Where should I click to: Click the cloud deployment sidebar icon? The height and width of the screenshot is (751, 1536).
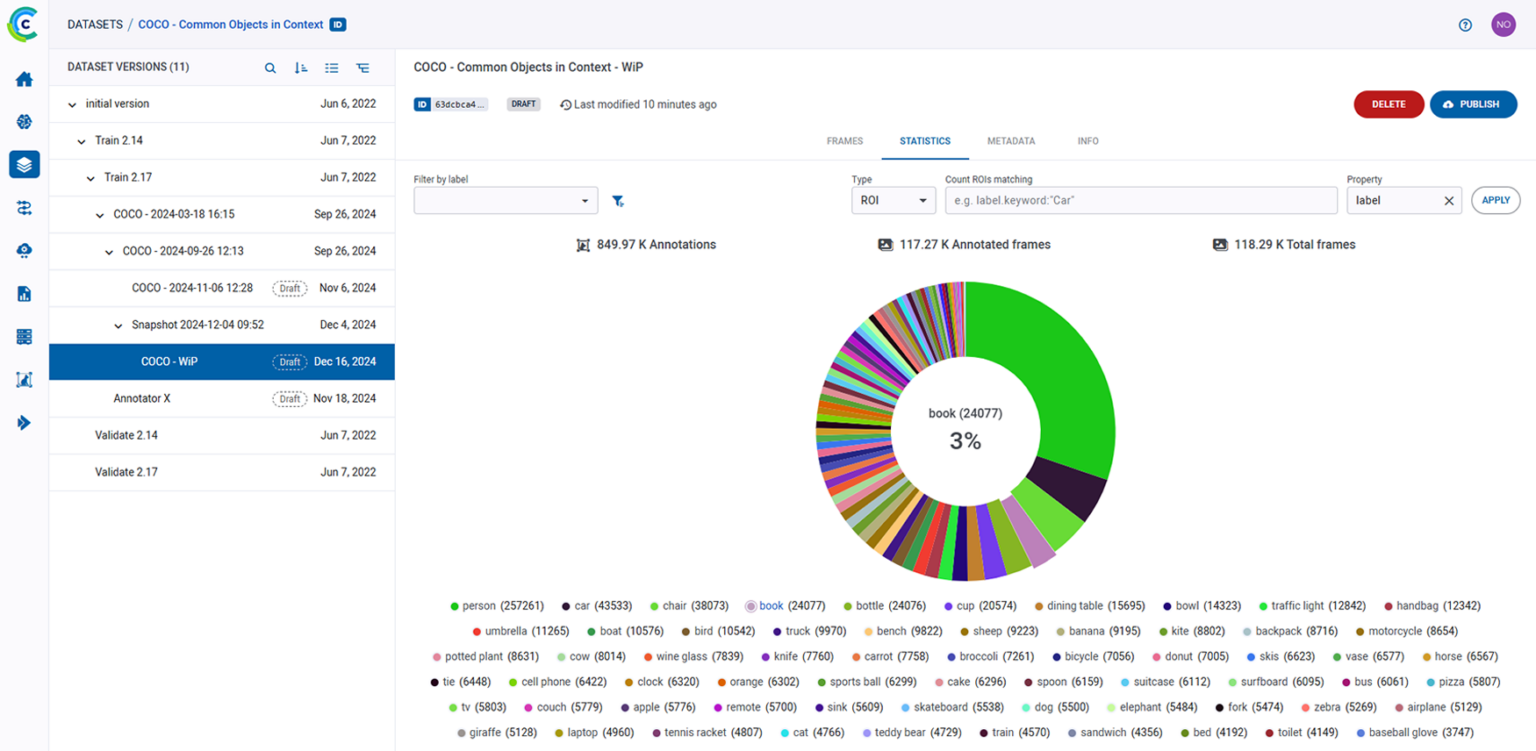pos(23,250)
